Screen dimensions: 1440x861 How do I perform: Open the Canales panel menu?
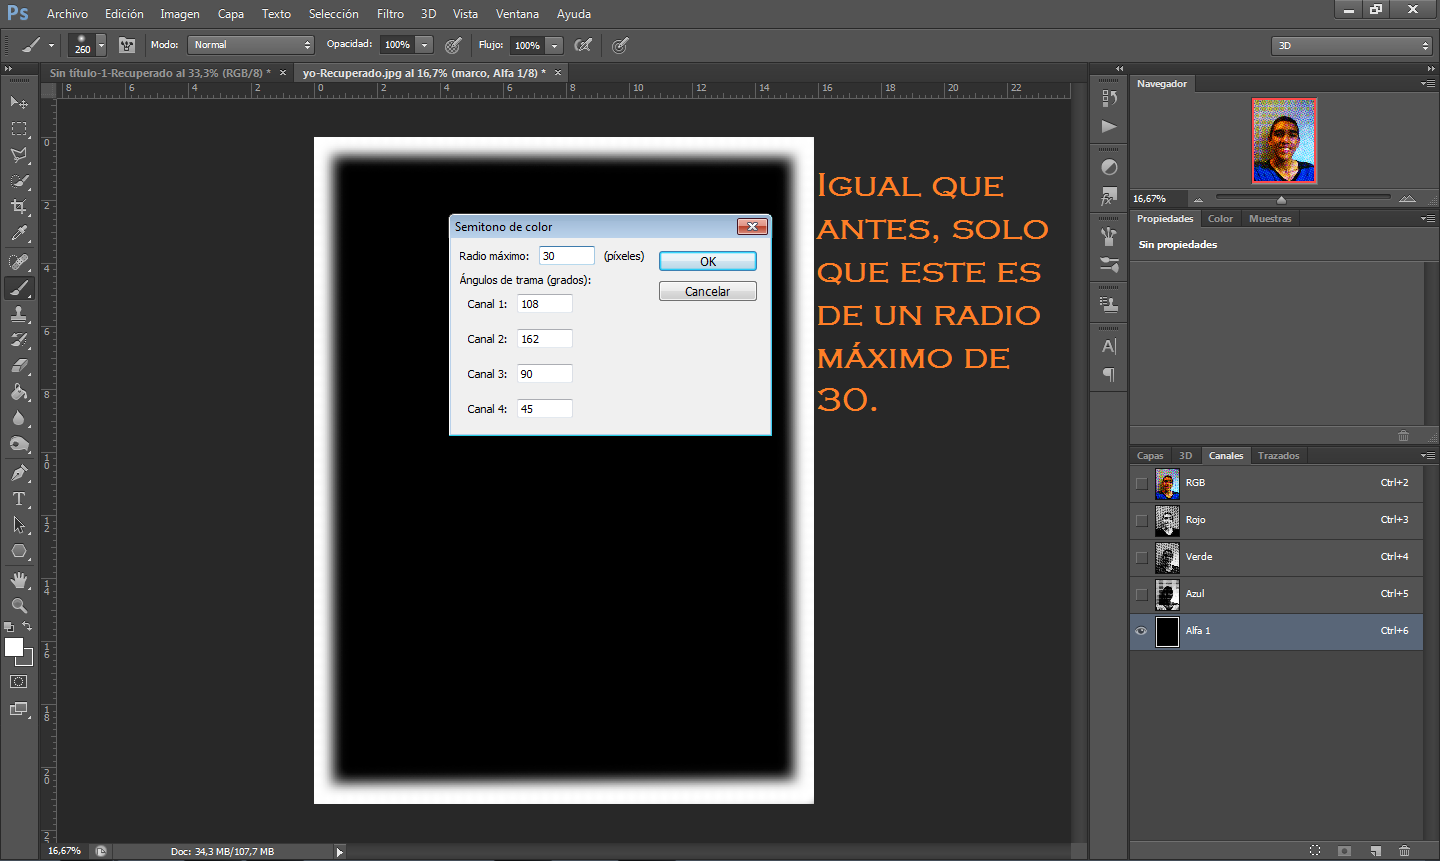click(x=1428, y=456)
